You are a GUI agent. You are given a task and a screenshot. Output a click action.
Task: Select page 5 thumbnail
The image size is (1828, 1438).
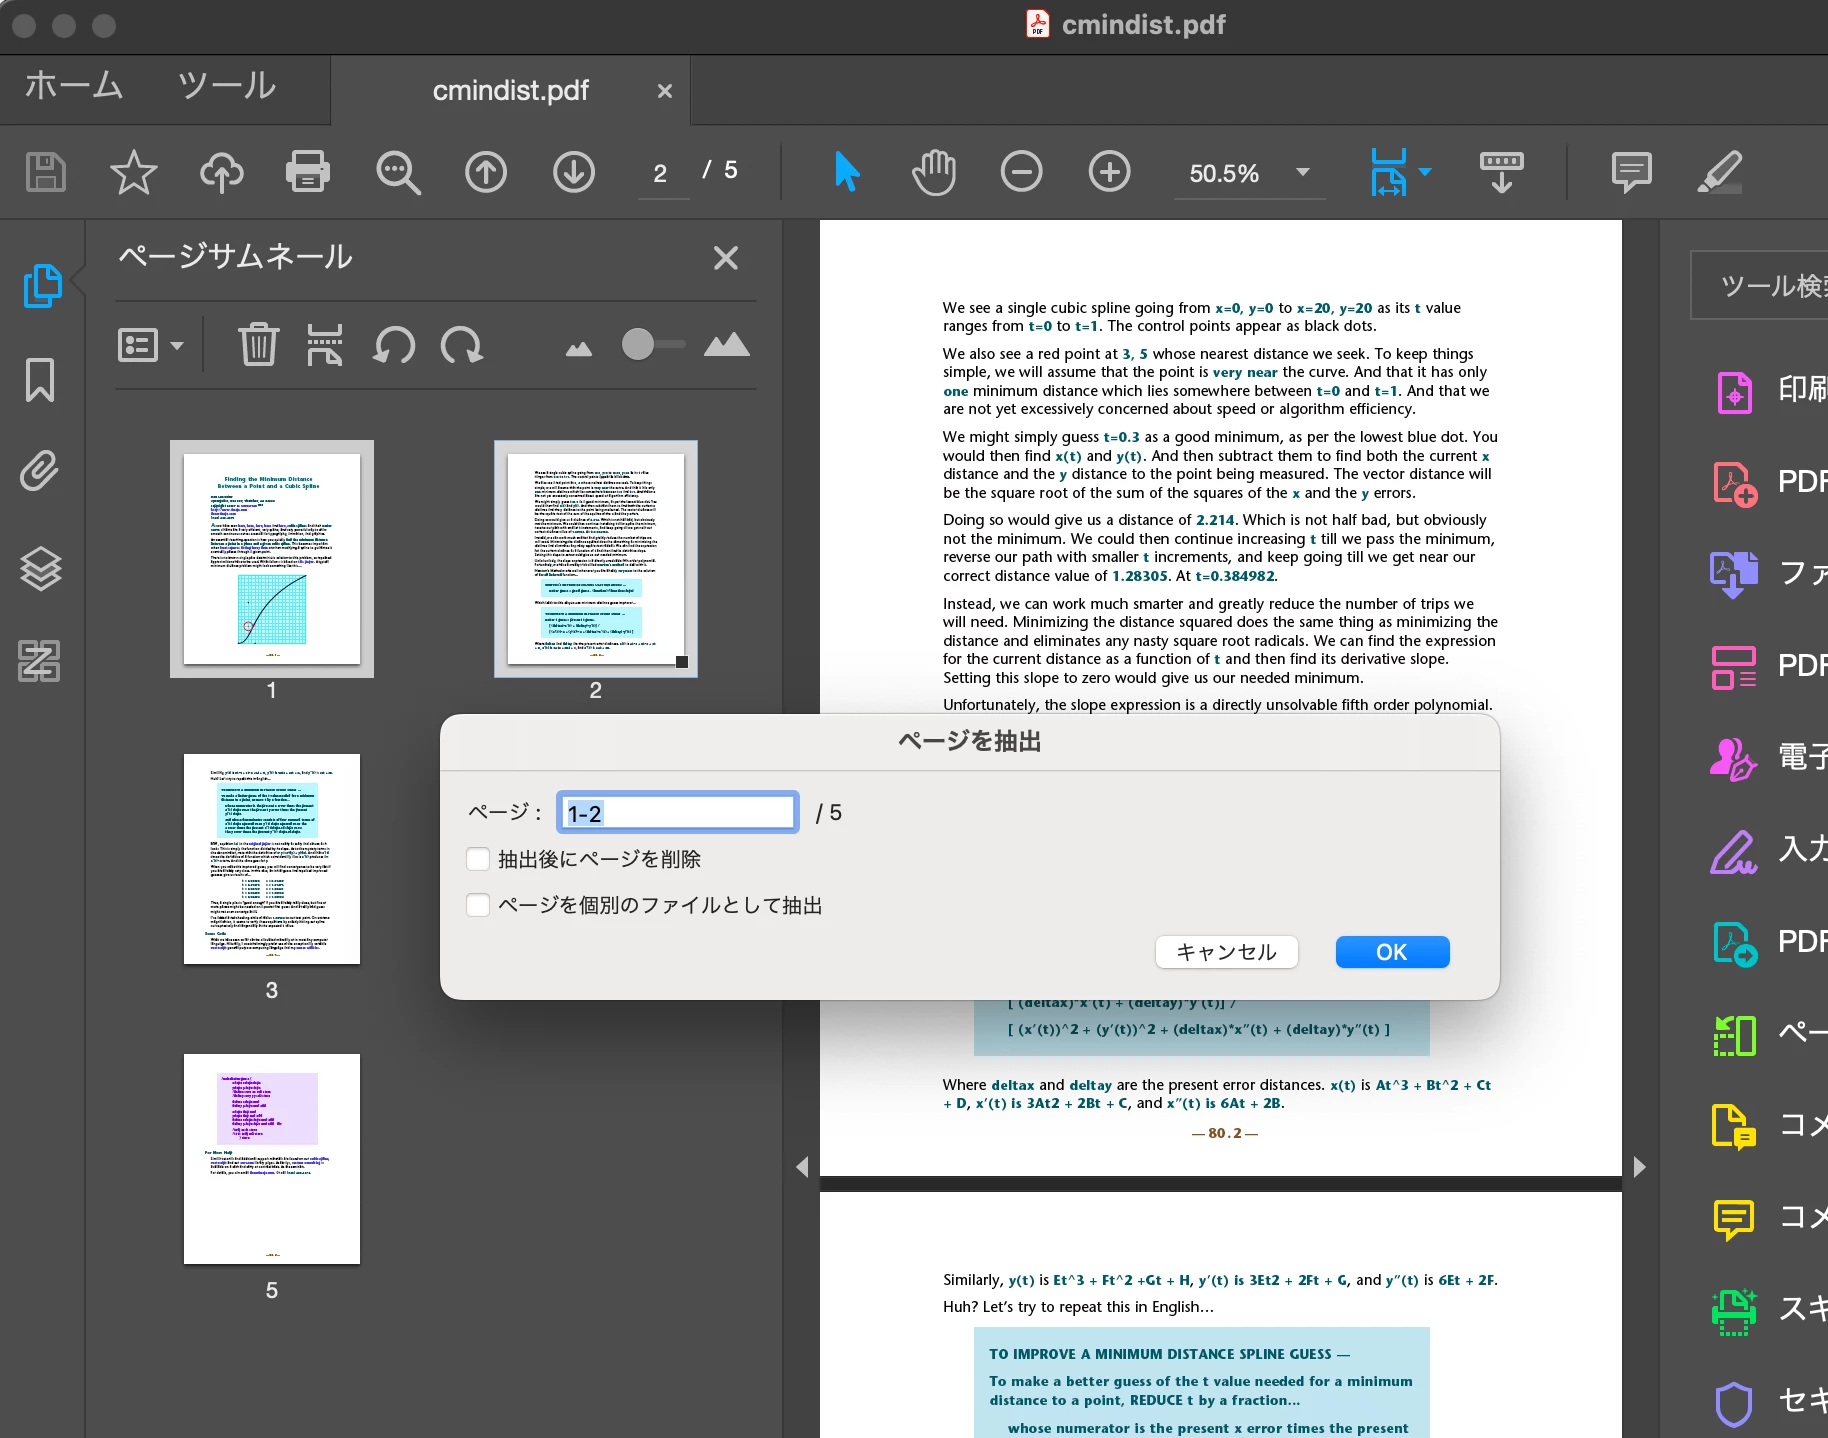pyautogui.click(x=272, y=1159)
